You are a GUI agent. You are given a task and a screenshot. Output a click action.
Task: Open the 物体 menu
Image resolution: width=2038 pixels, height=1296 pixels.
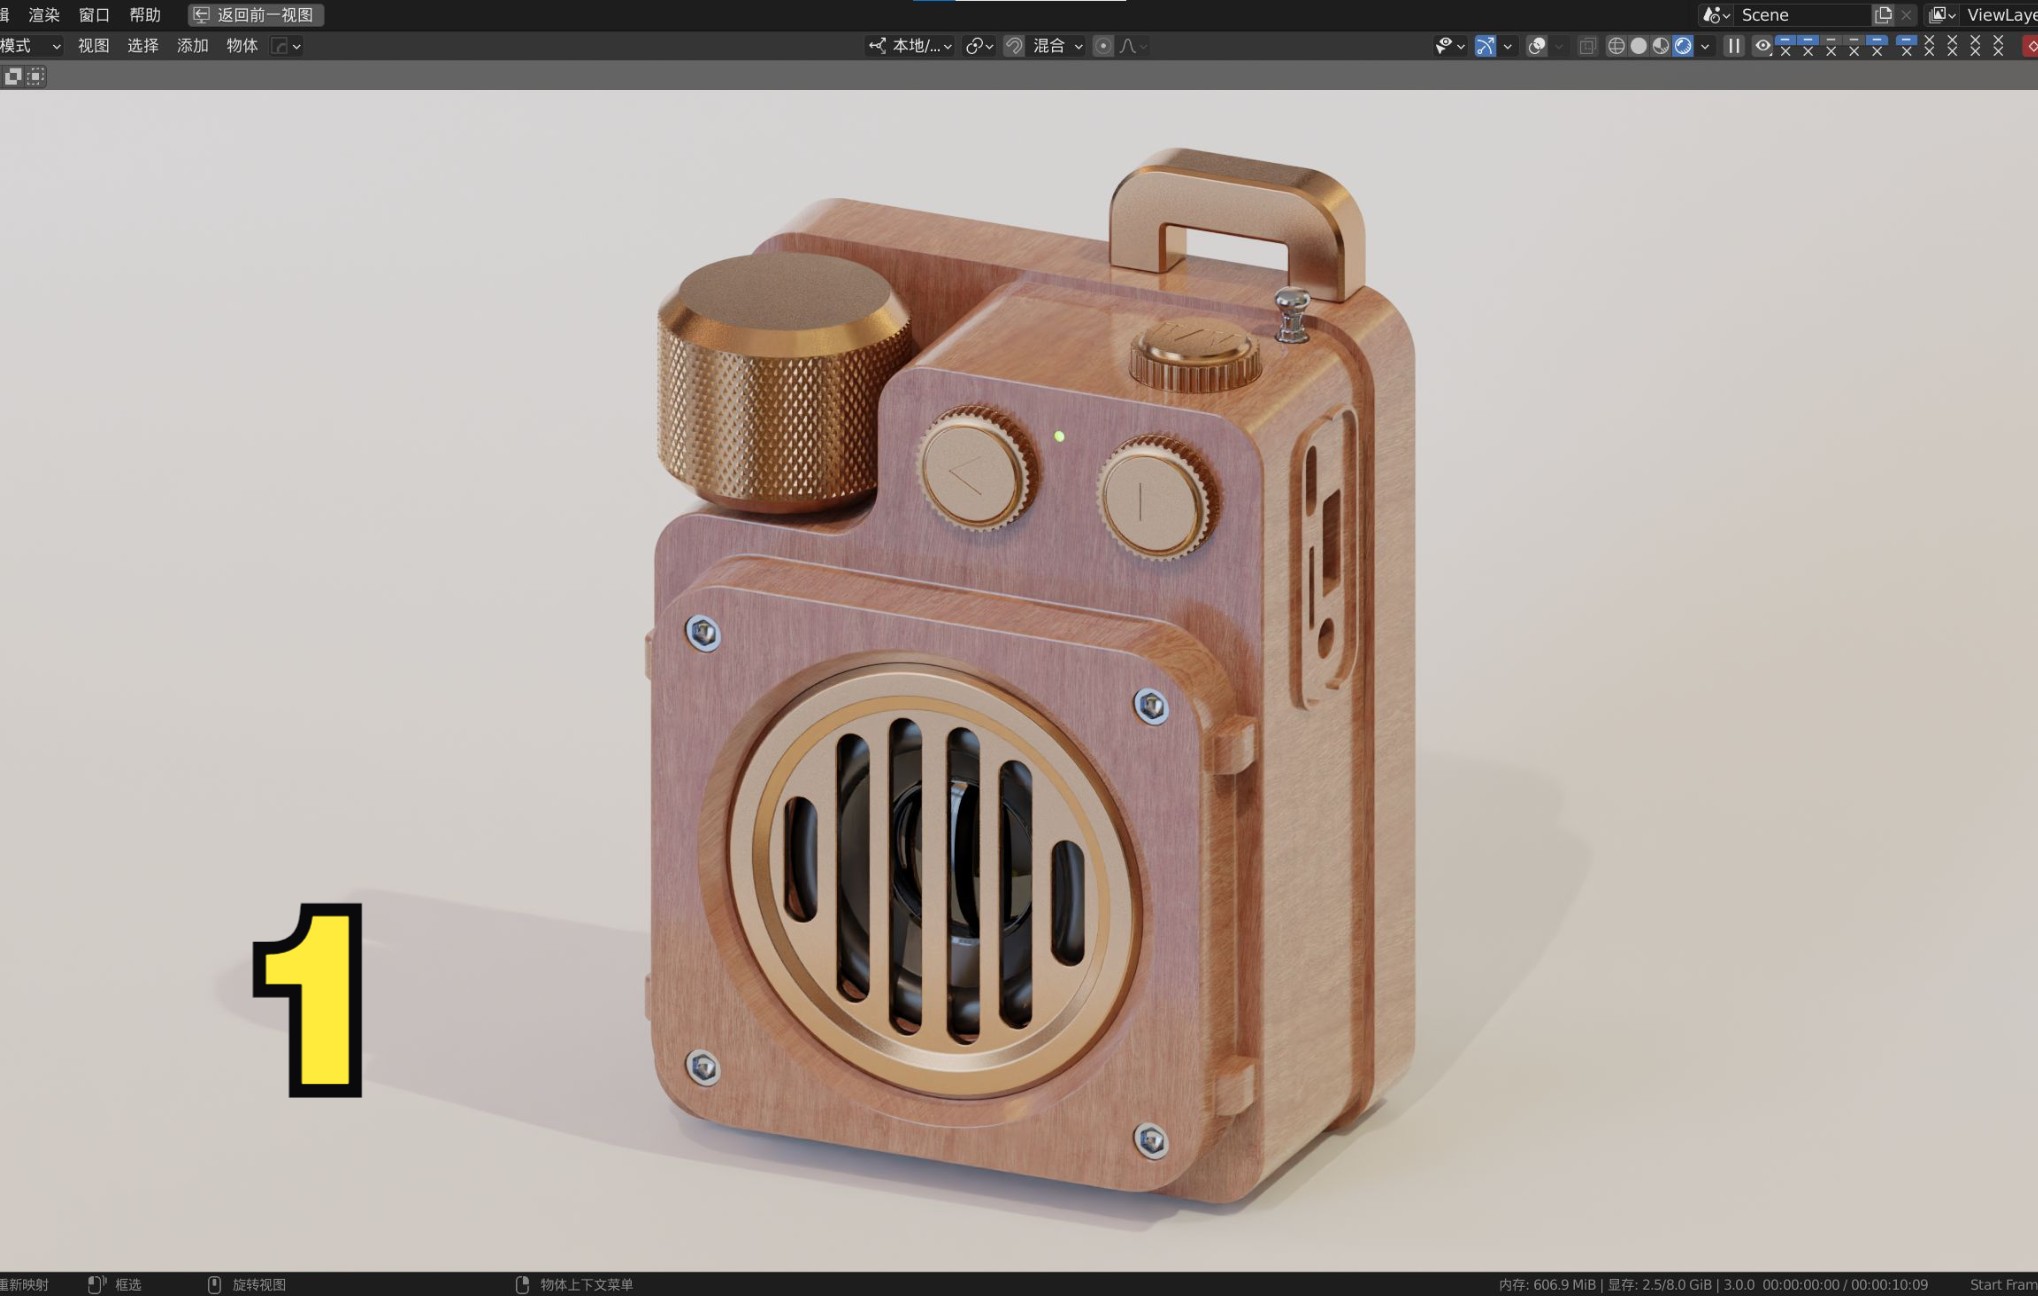click(241, 46)
